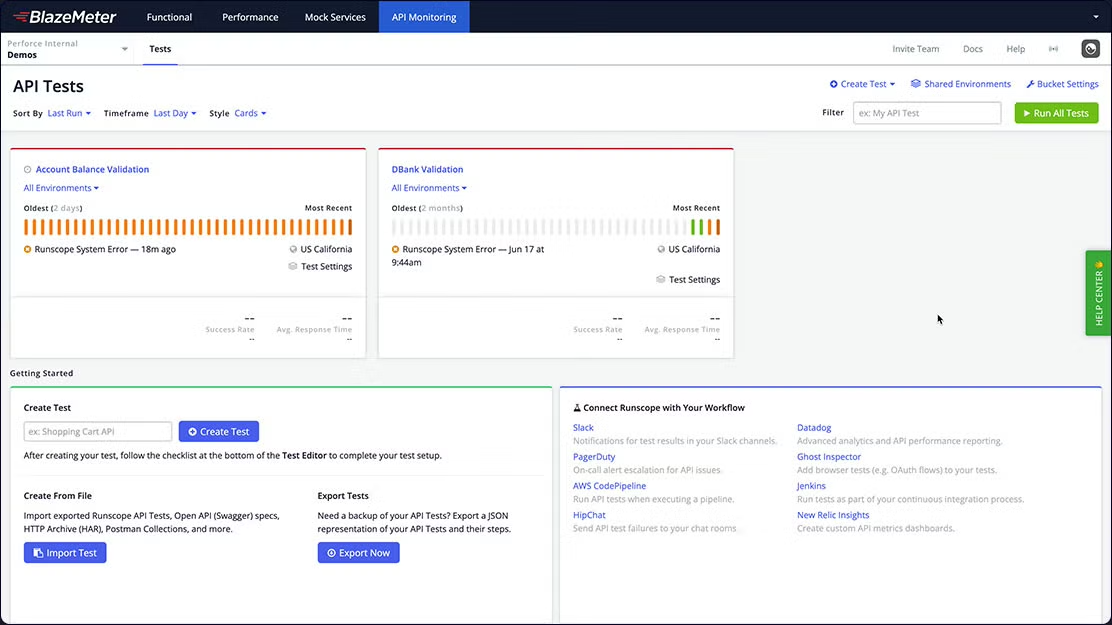Click location icon in DBank Validation card
1112x625 pixels.
[661, 249]
